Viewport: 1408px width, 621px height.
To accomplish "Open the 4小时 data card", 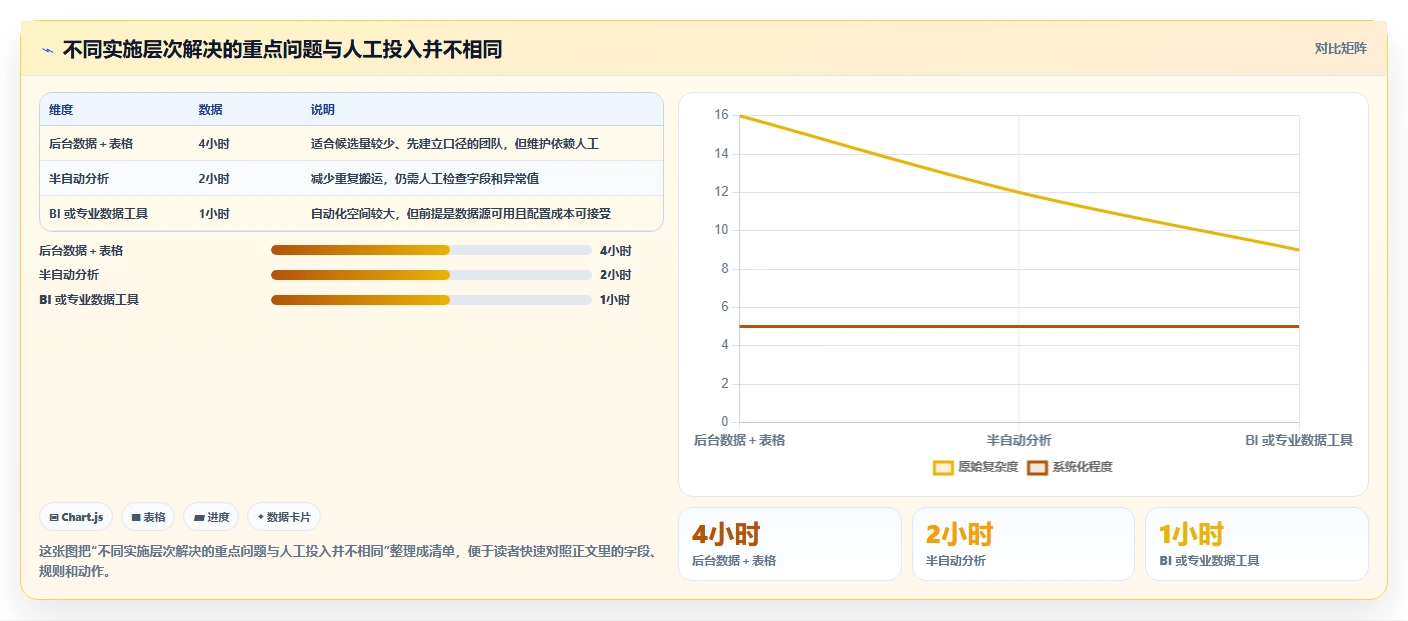I will [790, 544].
